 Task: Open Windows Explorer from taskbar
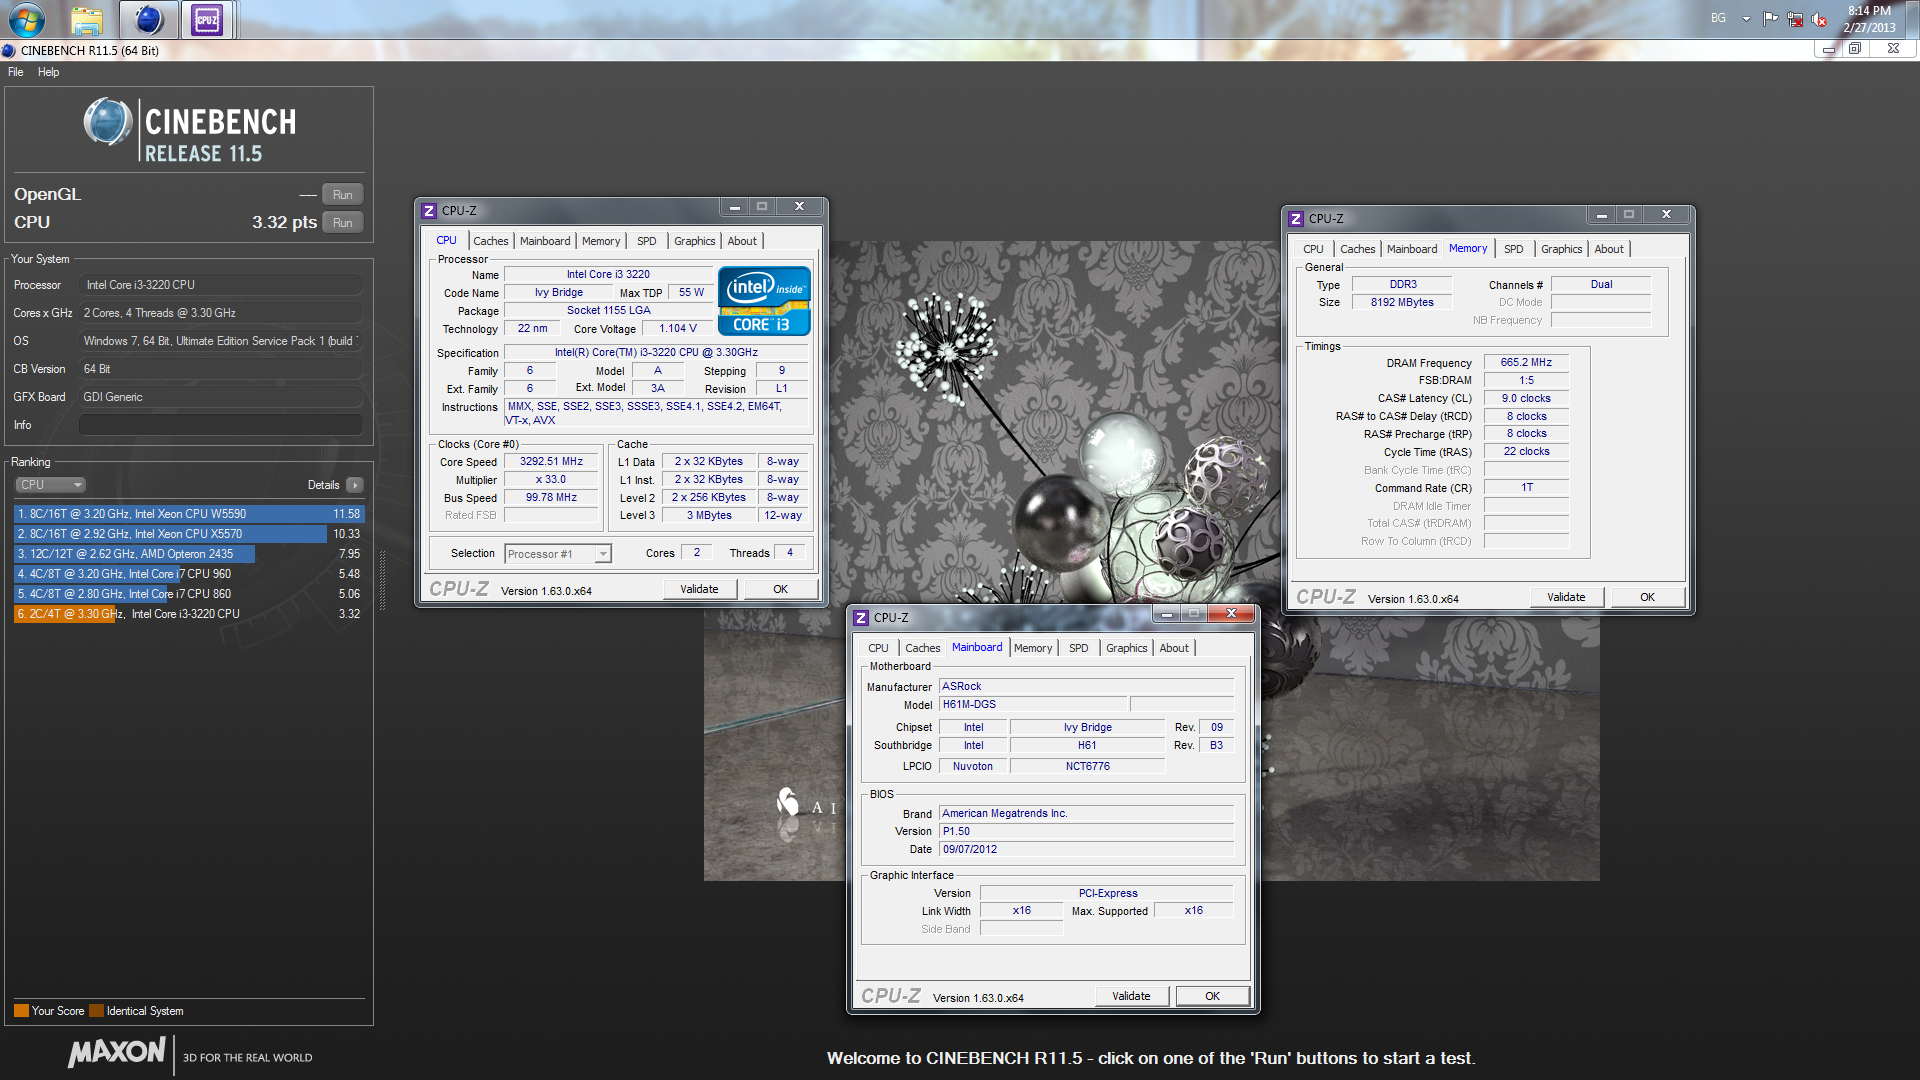(x=87, y=19)
